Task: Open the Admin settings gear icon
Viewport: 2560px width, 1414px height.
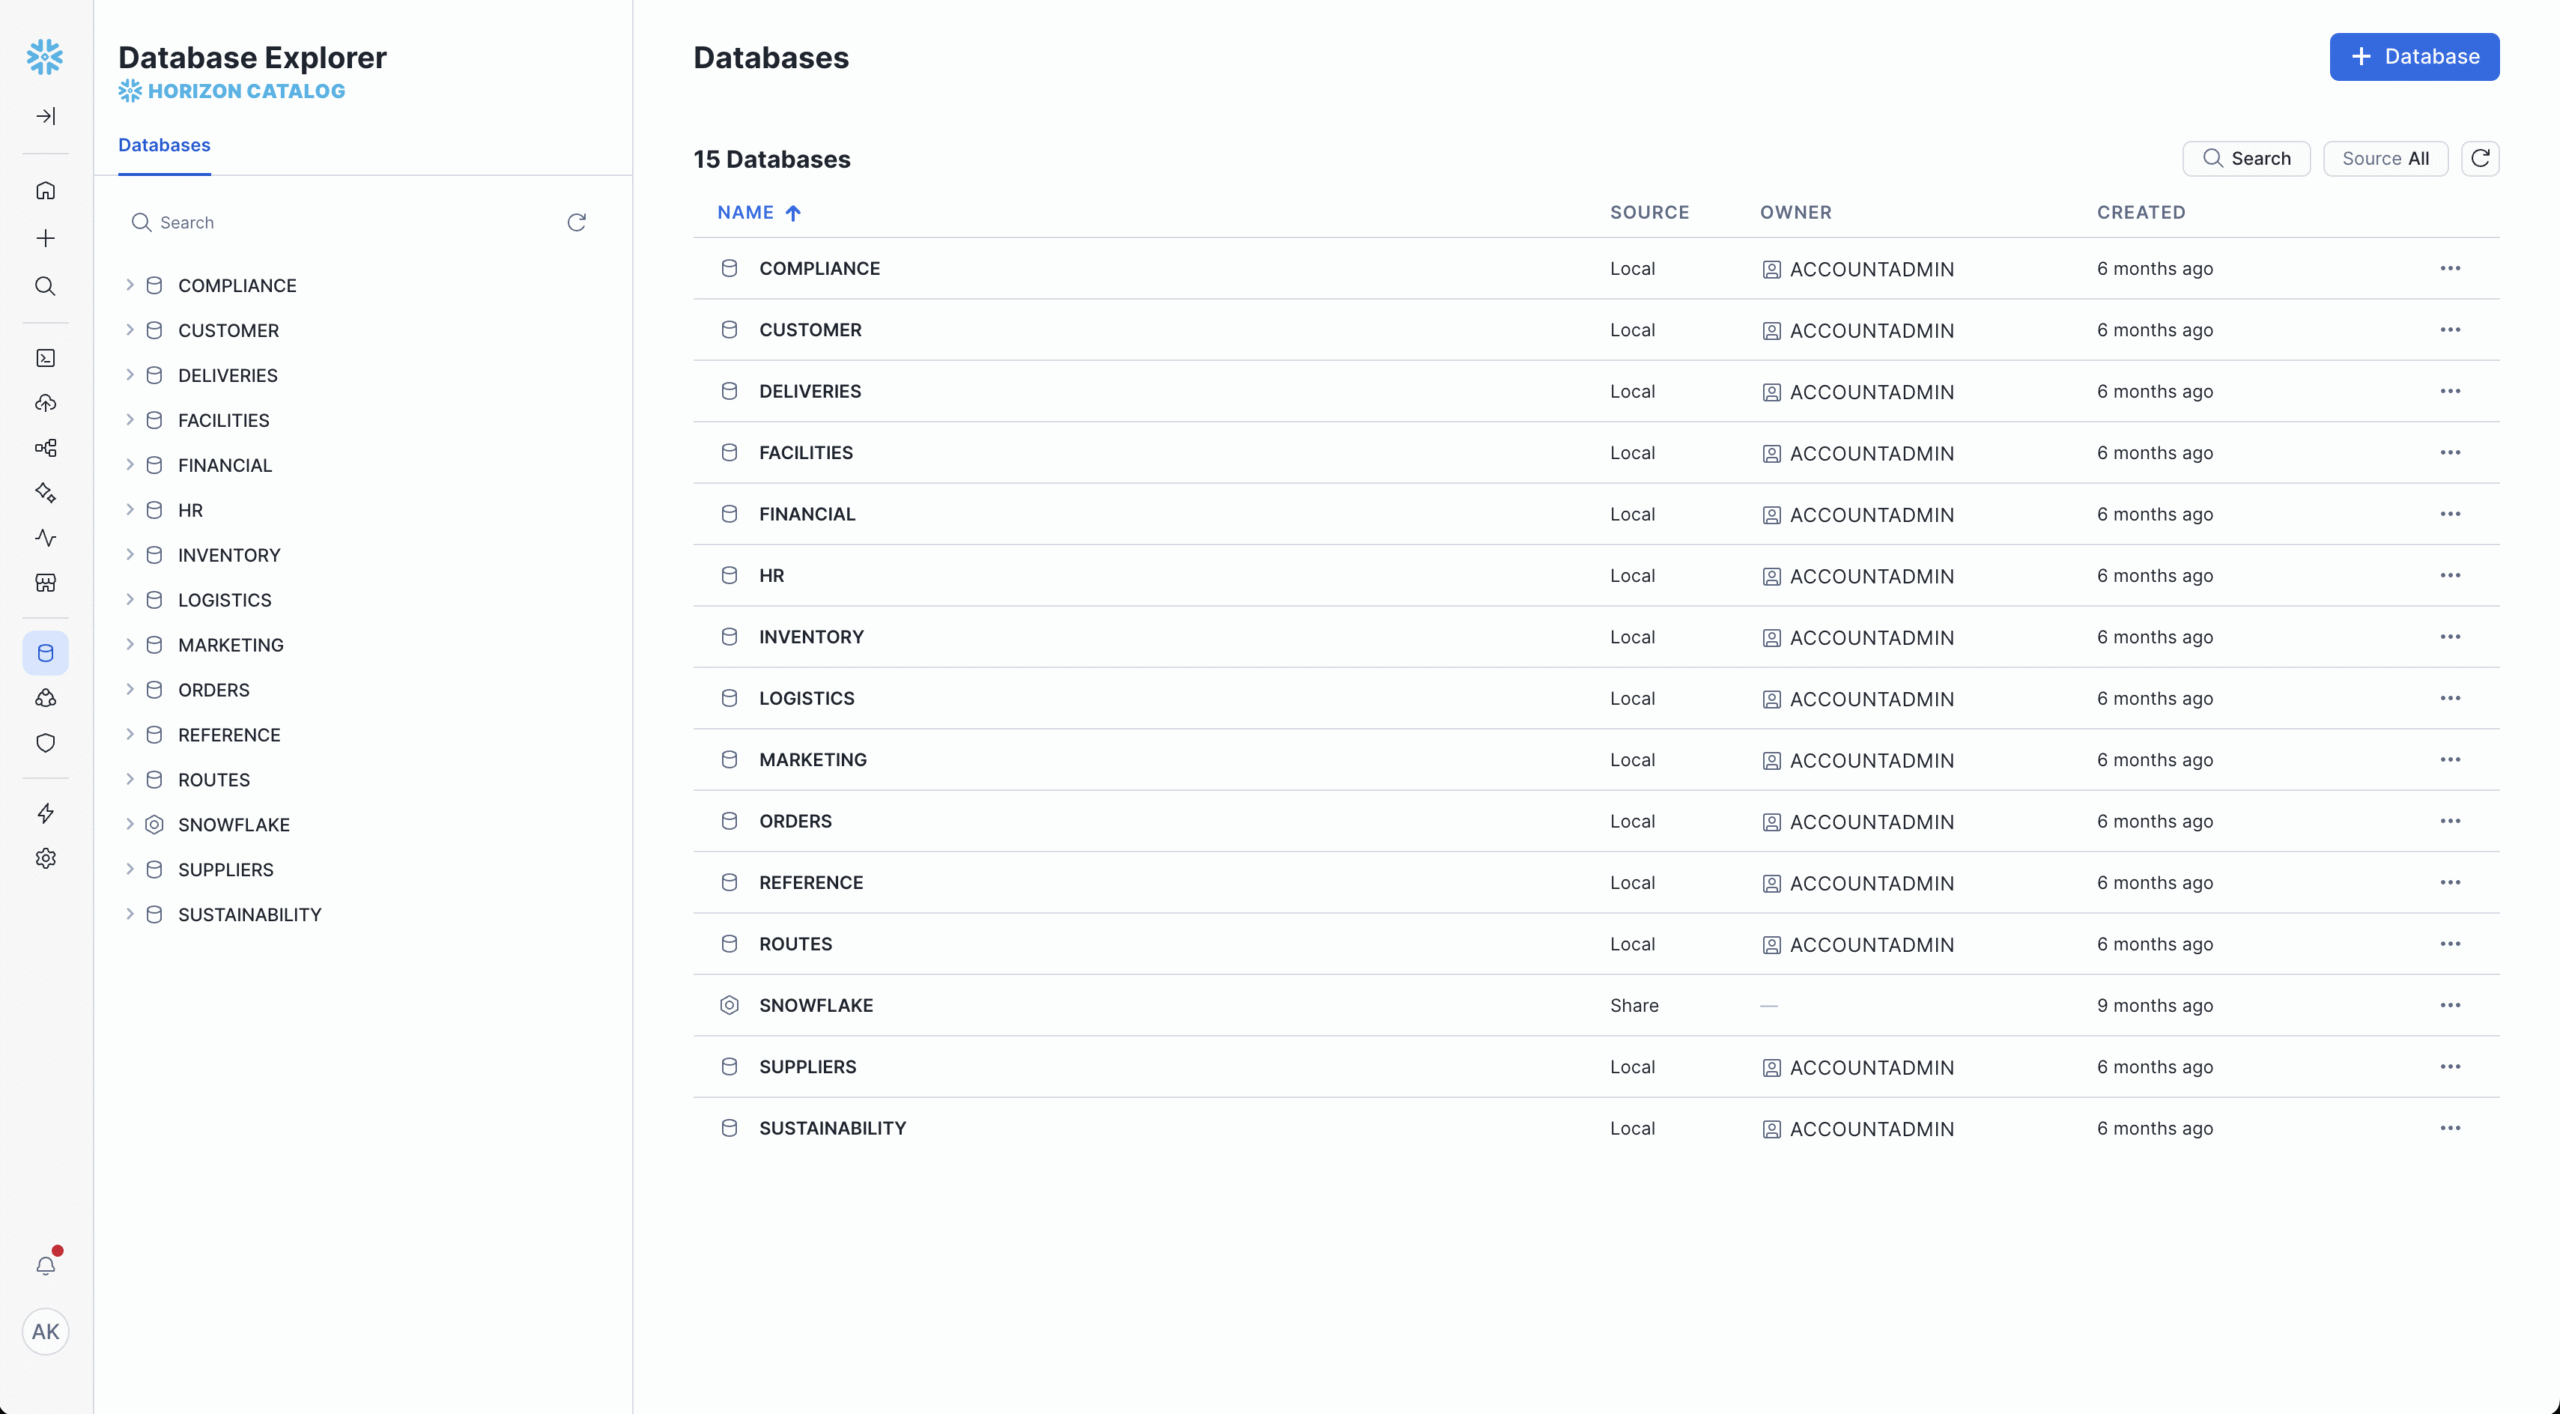Action: pyautogui.click(x=45, y=858)
